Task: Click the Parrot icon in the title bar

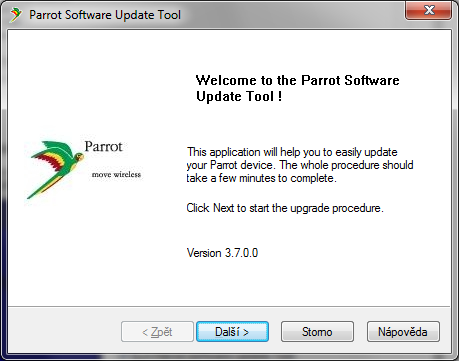Action: tap(15, 15)
